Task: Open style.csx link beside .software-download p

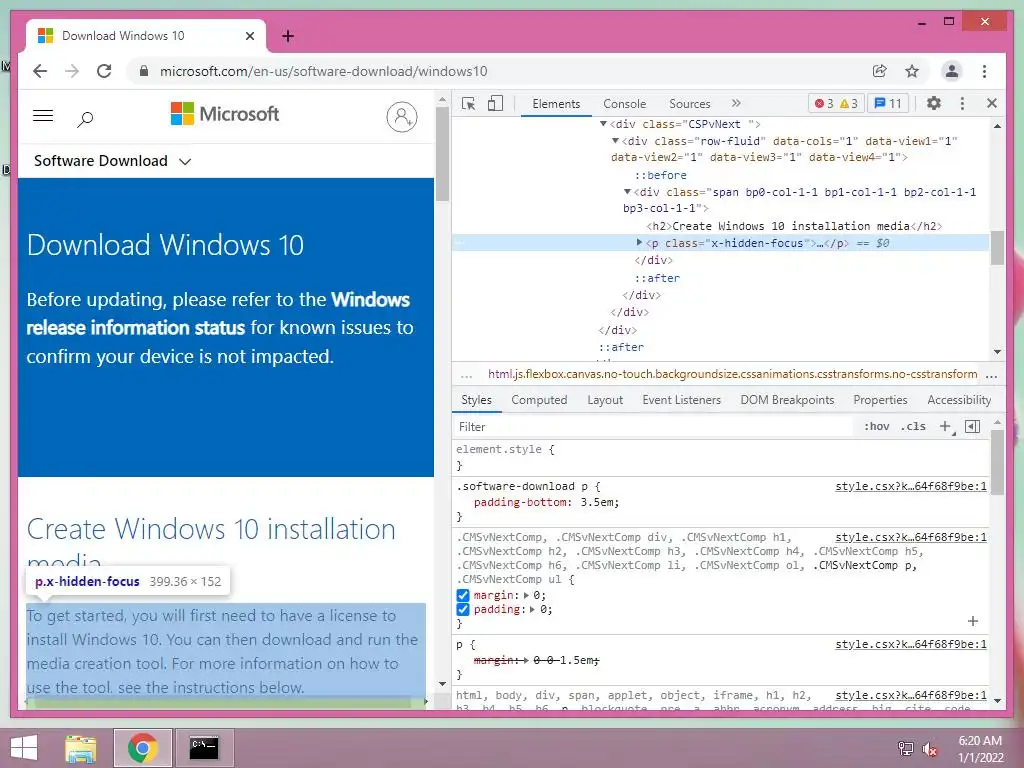Action: (910, 486)
